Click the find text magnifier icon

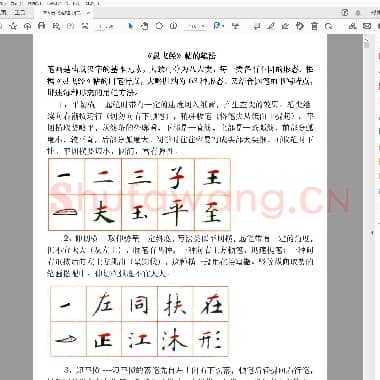tap(56, 26)
